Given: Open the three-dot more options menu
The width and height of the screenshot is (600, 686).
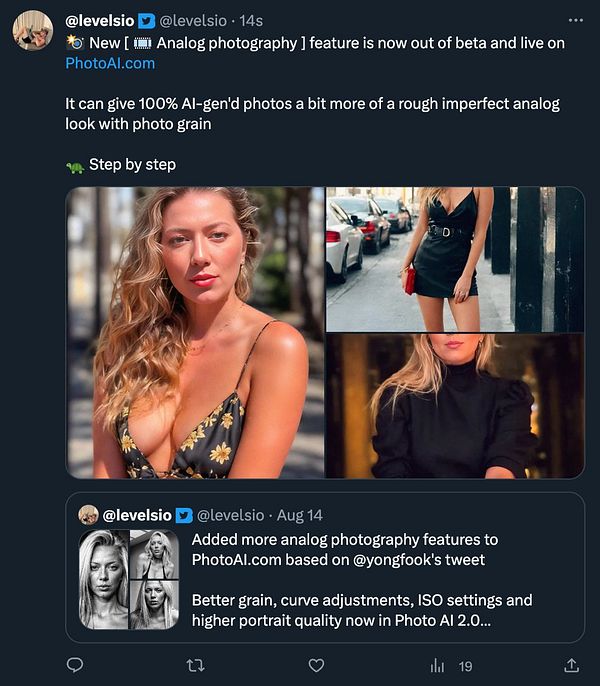Looking at the screenshot, I should pyautogui.click(x=574, y=19).
